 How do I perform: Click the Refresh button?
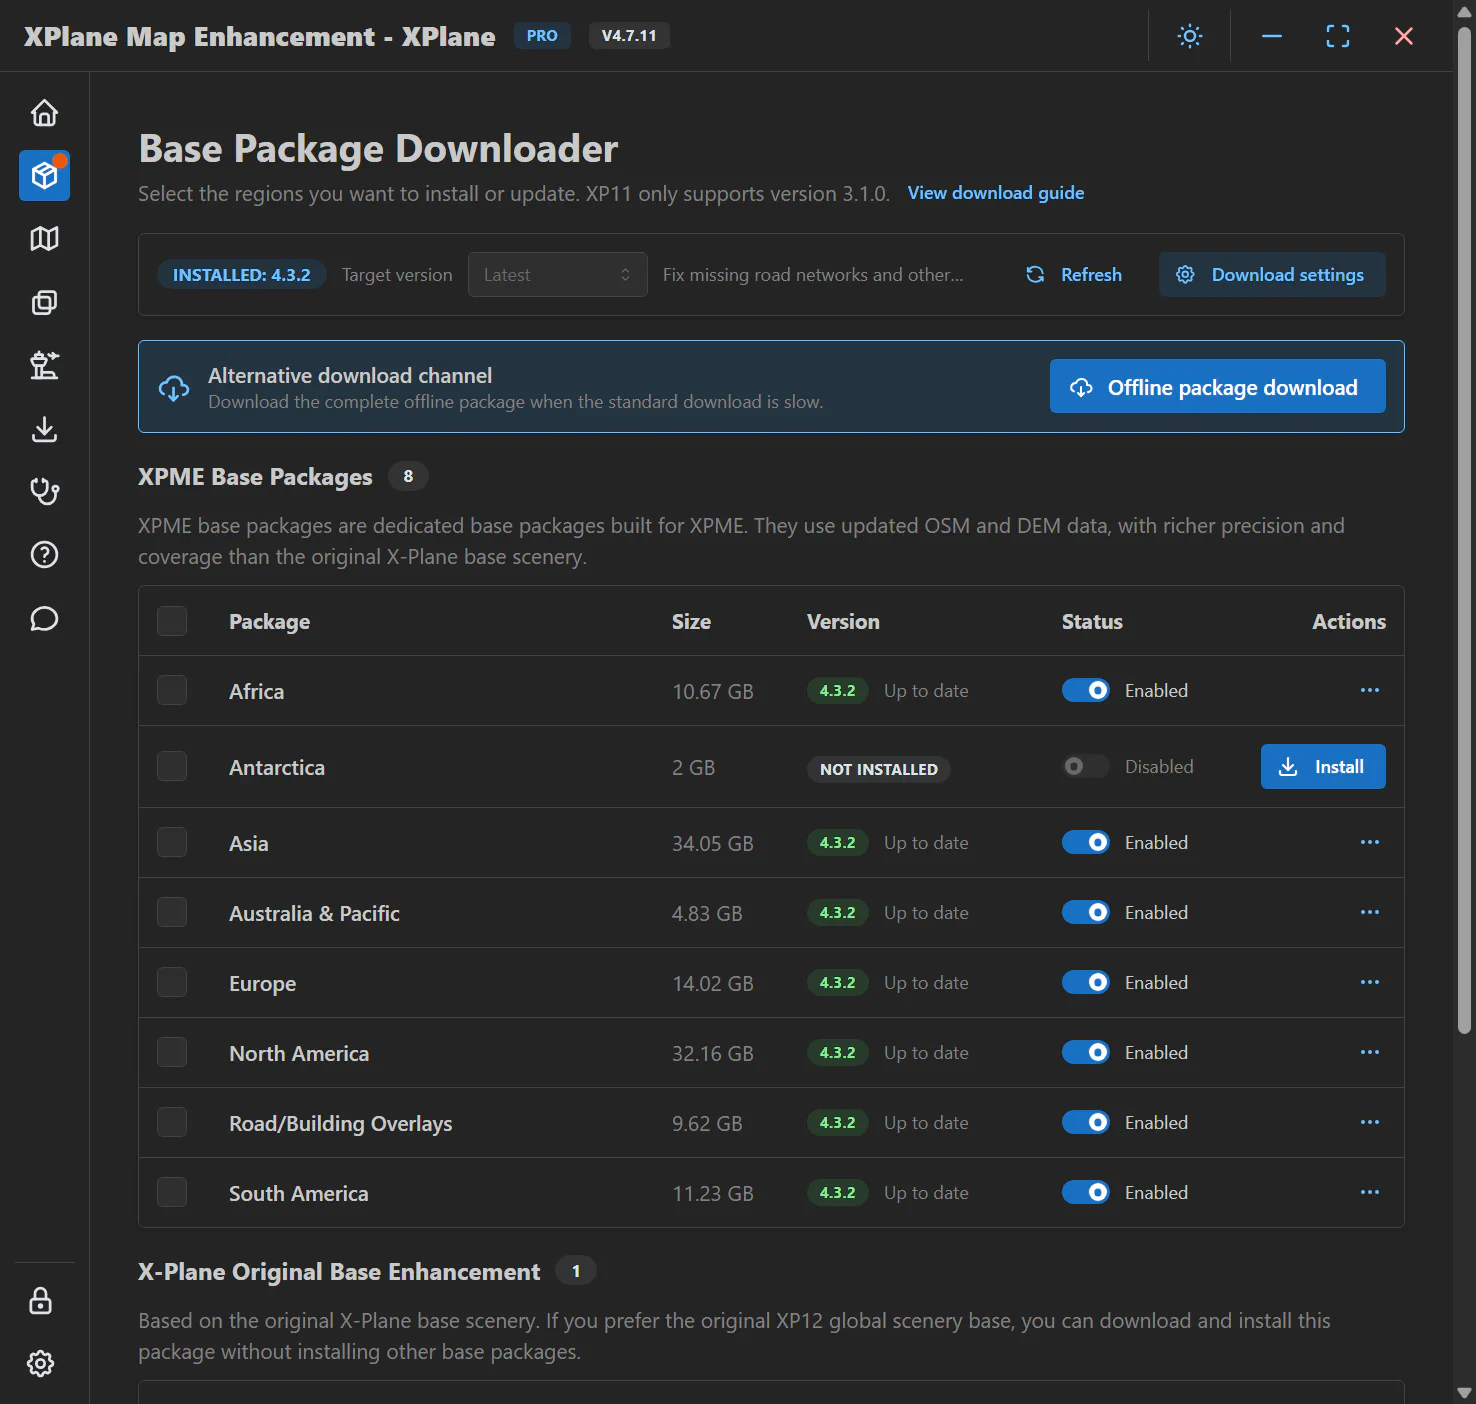click(1074, 275)
